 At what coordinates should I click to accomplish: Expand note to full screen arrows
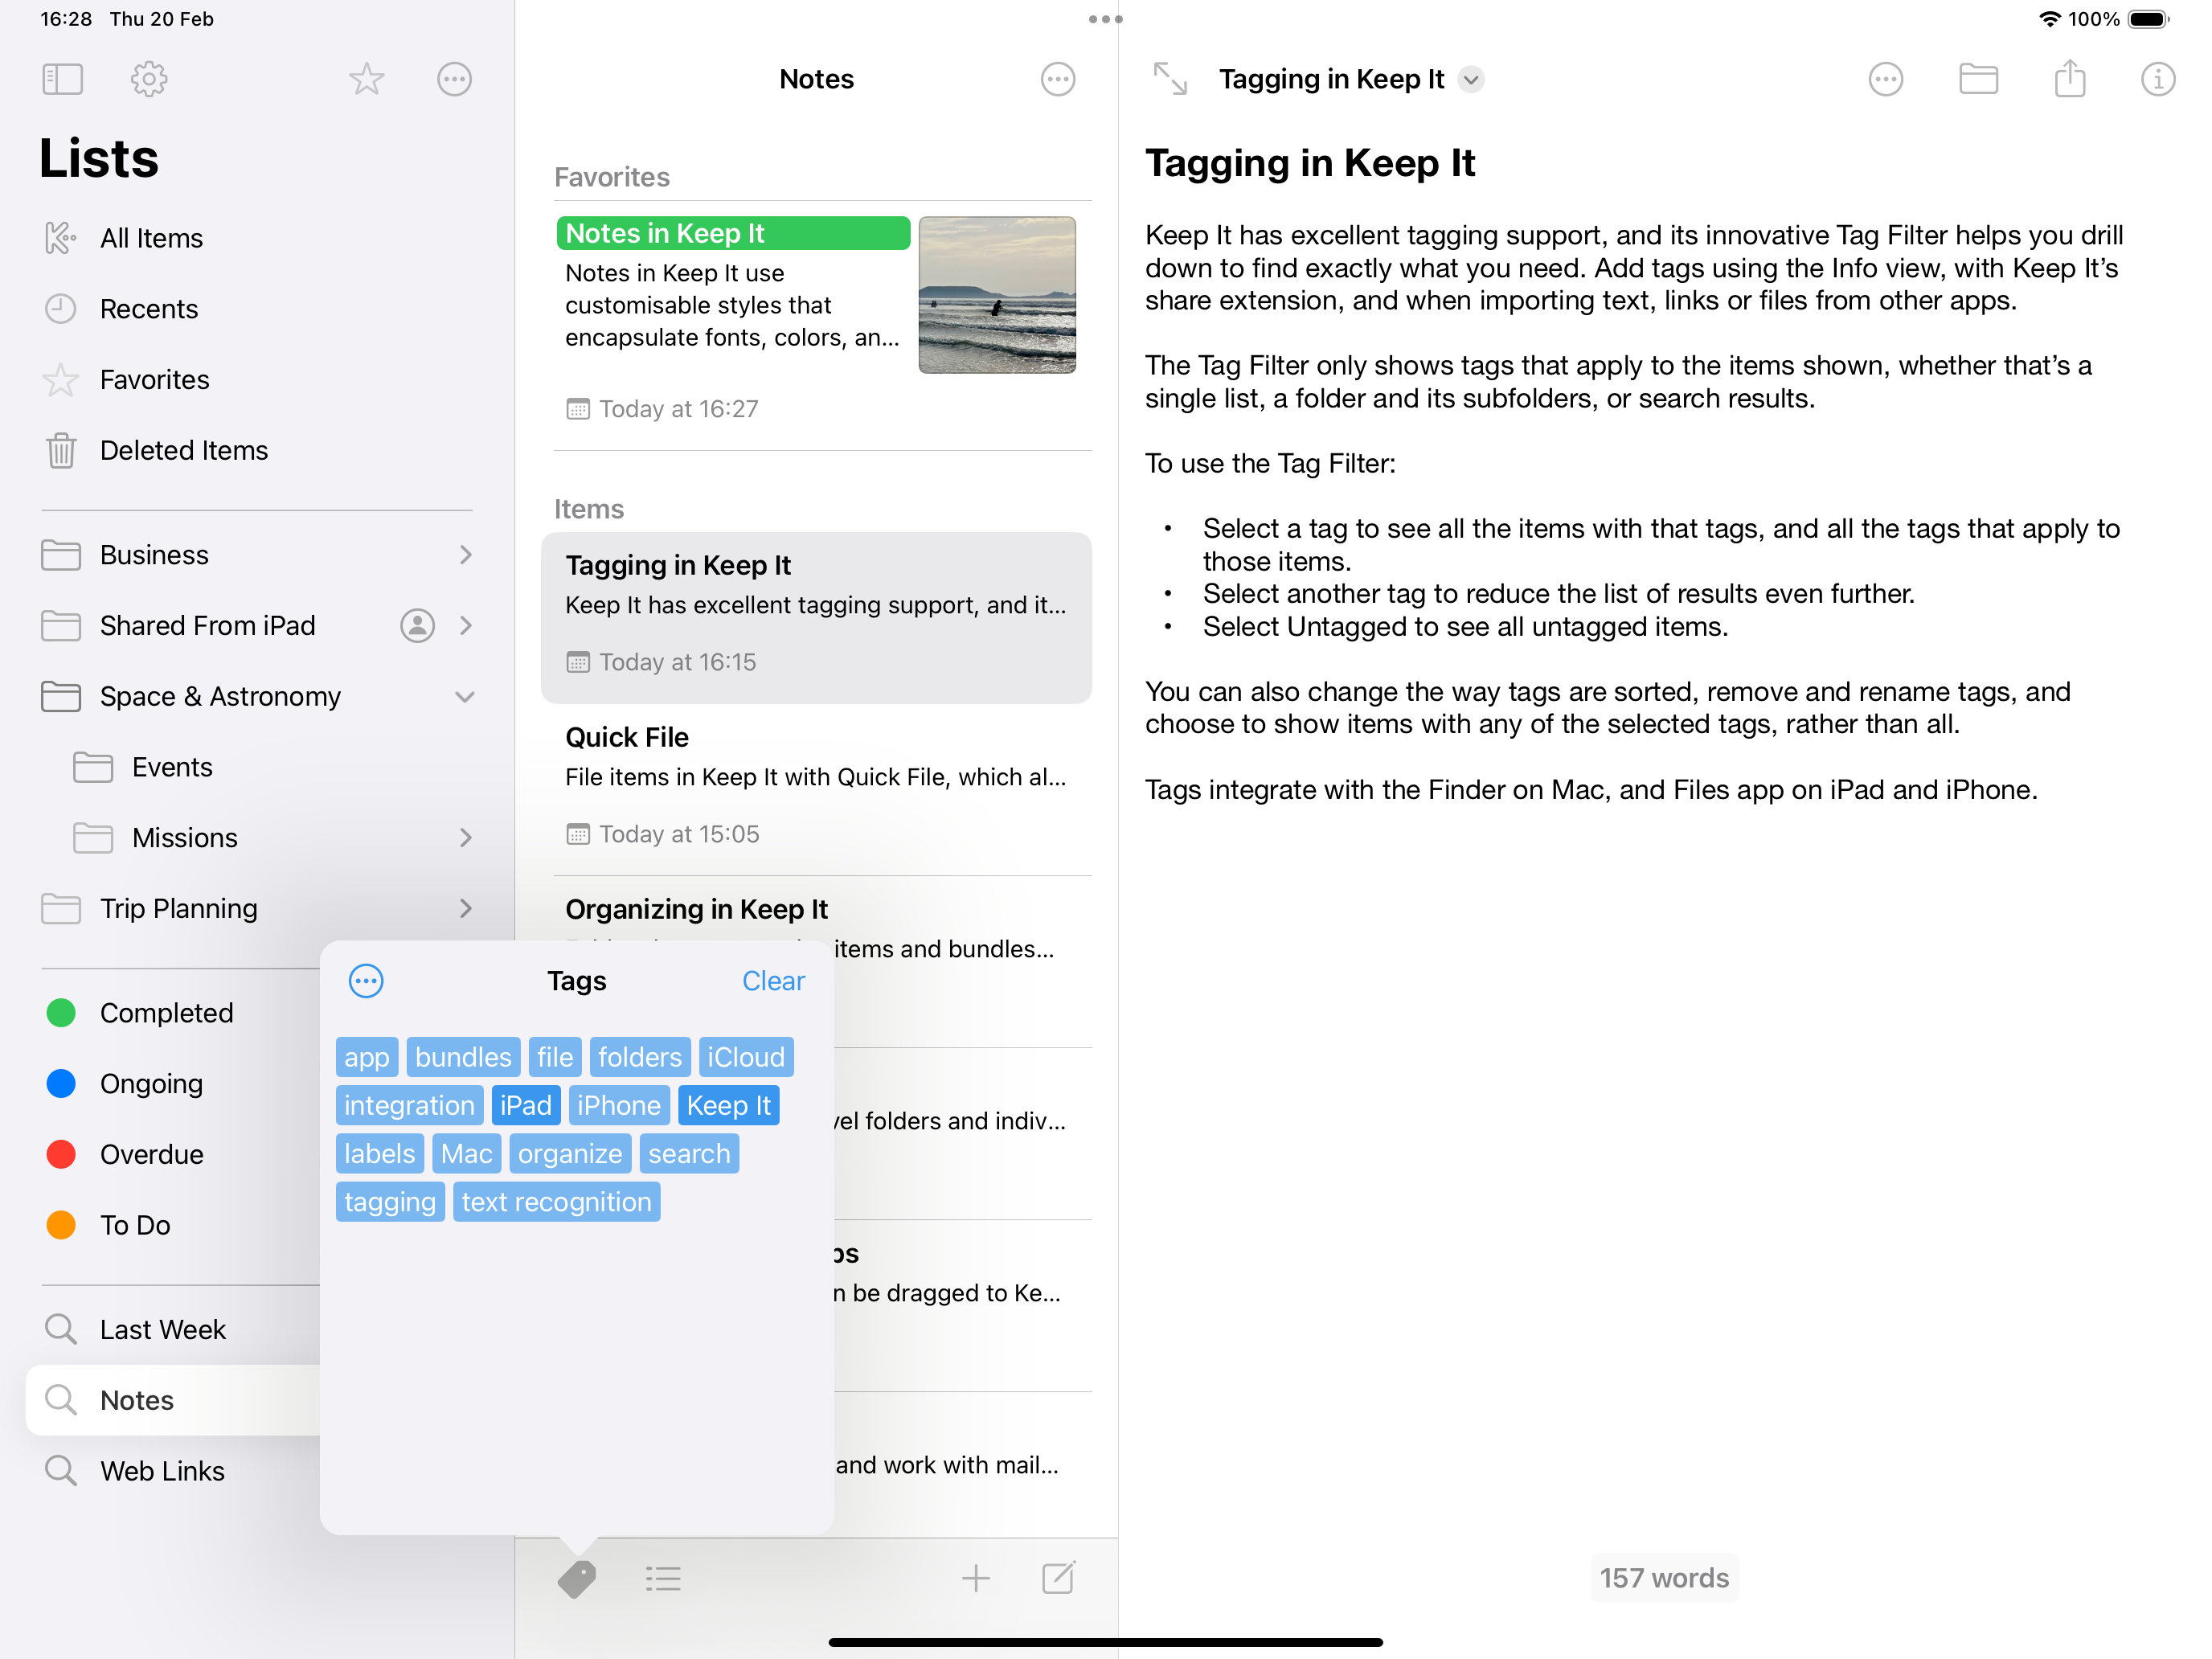point(1170,79)
